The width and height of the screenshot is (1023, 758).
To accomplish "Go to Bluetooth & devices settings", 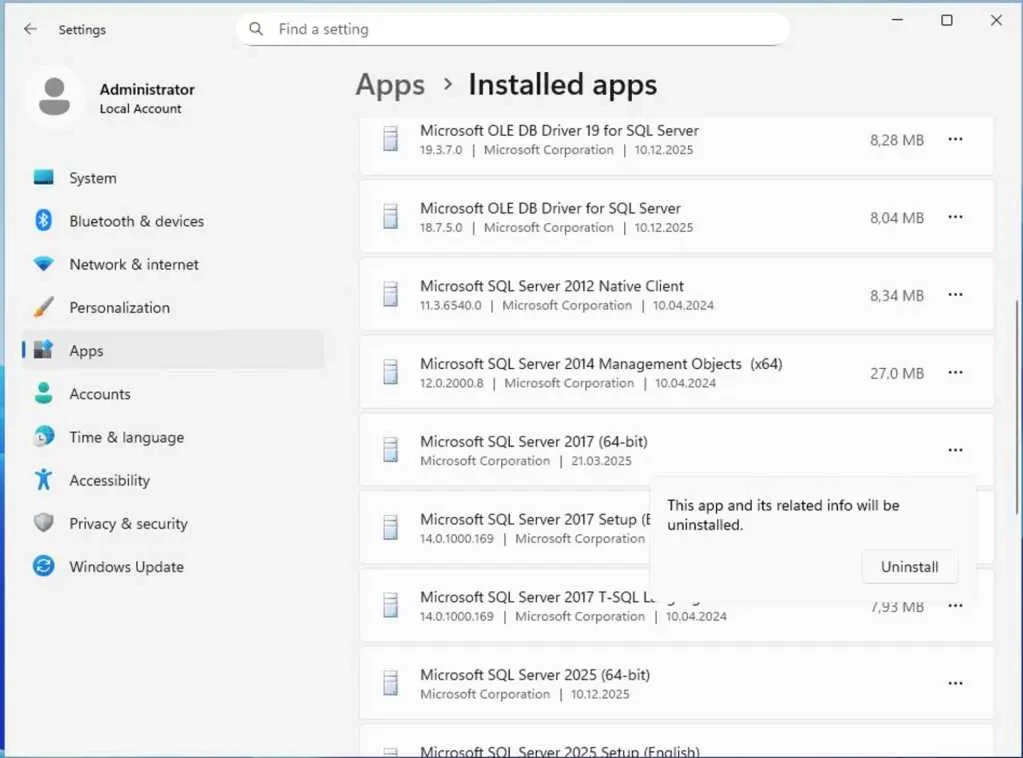I will point(136,221).
